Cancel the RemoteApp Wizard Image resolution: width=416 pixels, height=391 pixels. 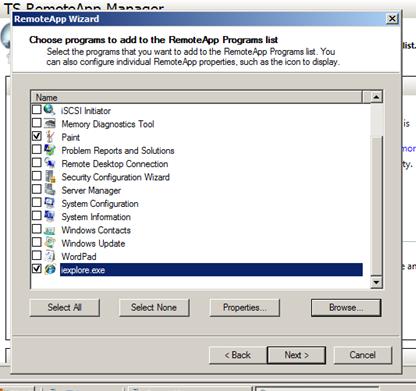click(363, 355)
